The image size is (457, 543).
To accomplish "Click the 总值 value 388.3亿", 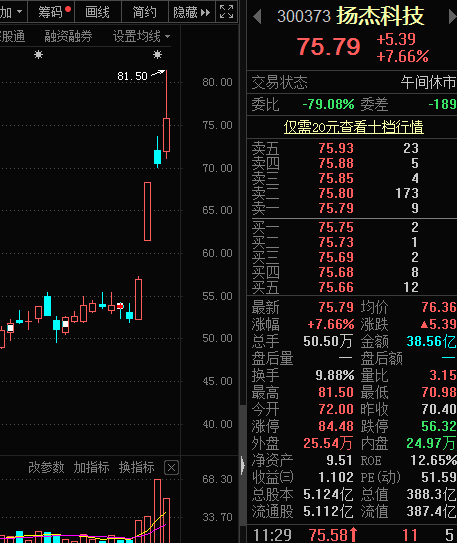I will pos(431,494).
